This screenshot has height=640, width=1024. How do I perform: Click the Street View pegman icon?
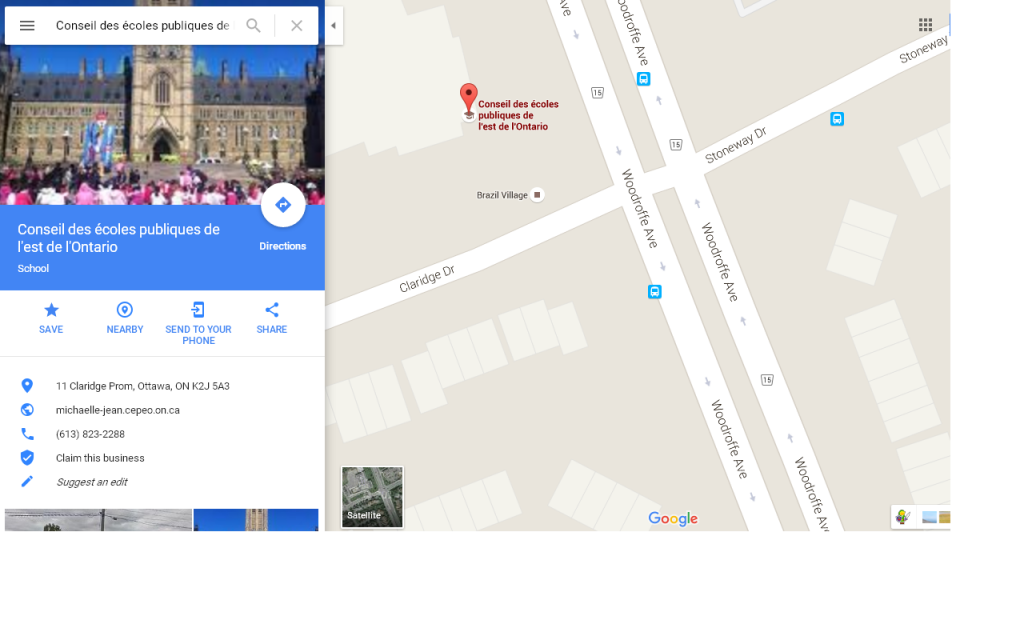(x=903, y=517)
